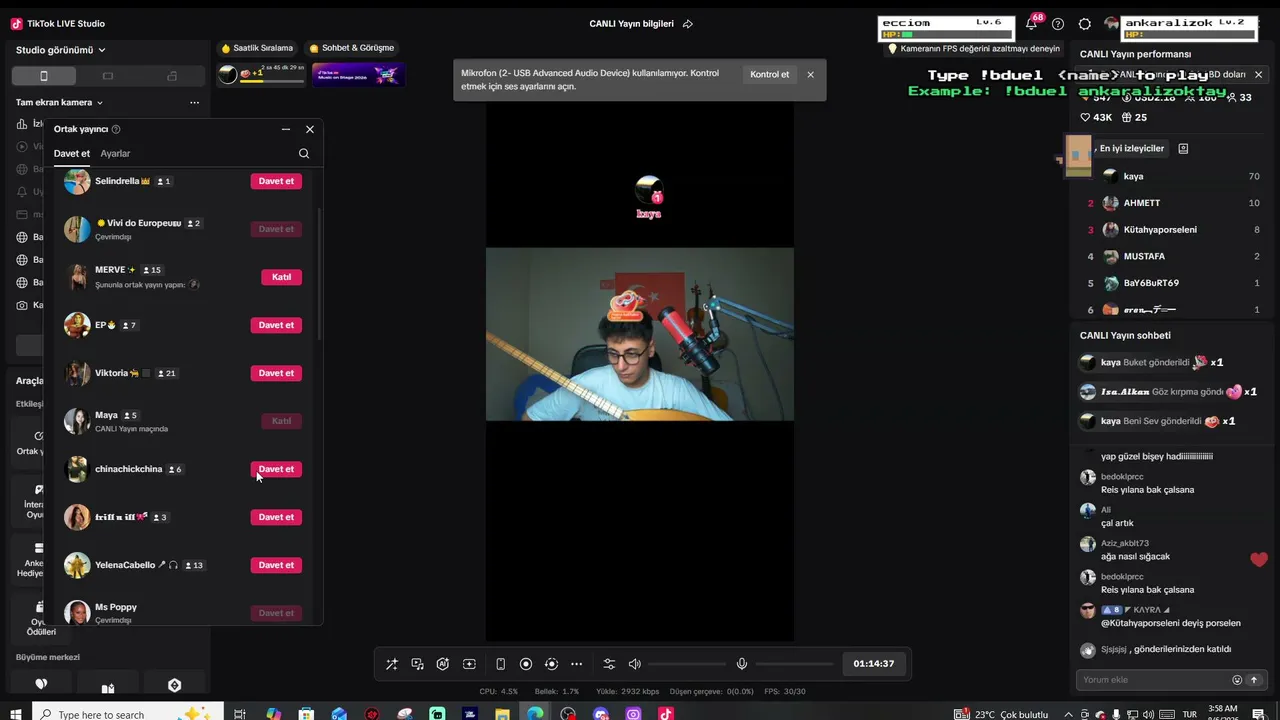The image size is (1280, 720).
Task: Click the shield icon in Büyüme merkezi
Action: (x=174, y=685)
